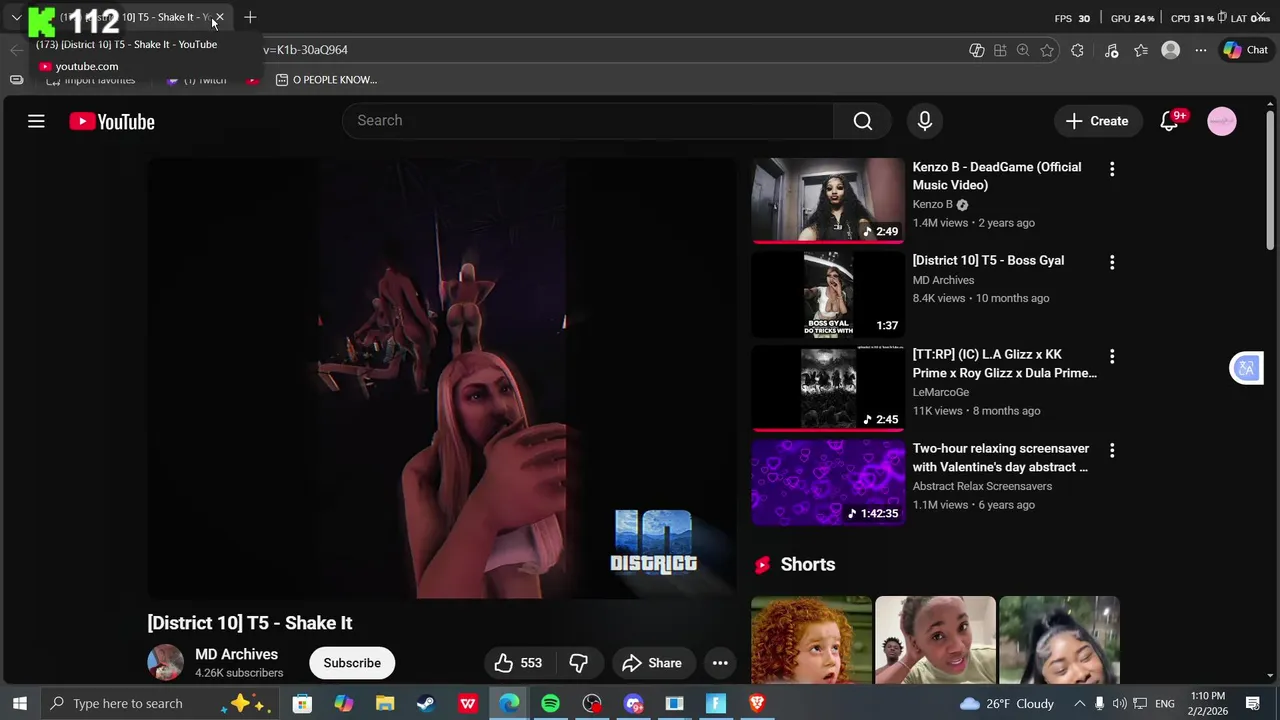The height and width of the screenshot is (720, 1280).
Task: Click the YouTube search magnifier button
Action: [863, 121]
